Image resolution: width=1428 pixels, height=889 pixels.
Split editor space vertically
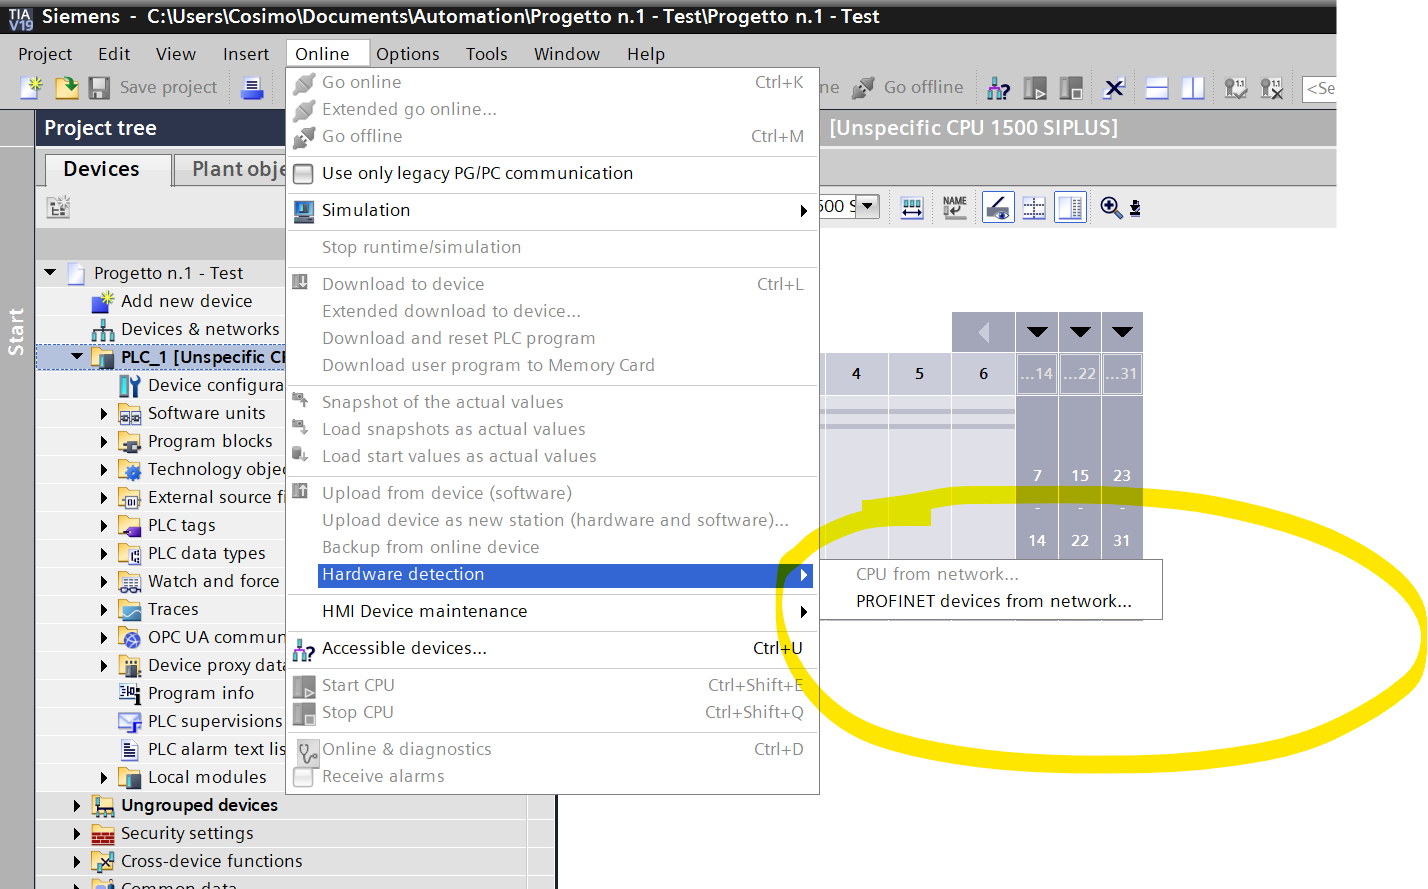click(1193, 88)
